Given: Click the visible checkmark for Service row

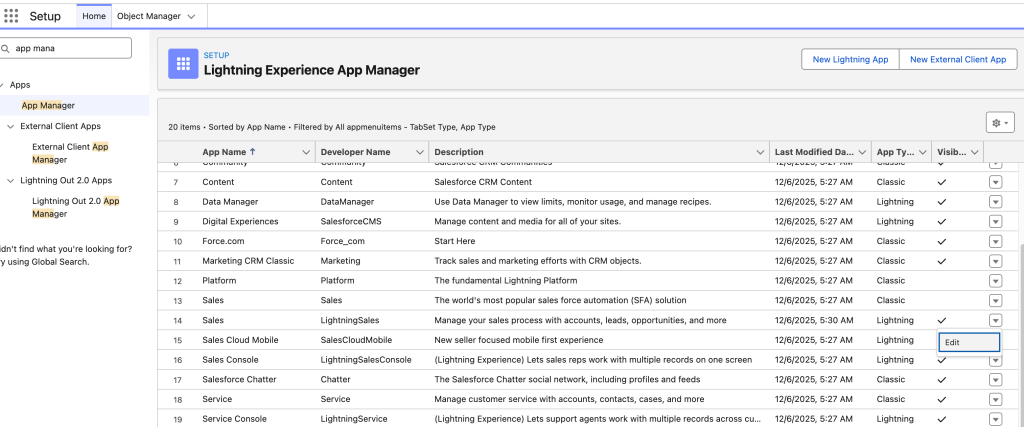Looking at the screenshot, I should pyautogui.click(x=942, y=399).
